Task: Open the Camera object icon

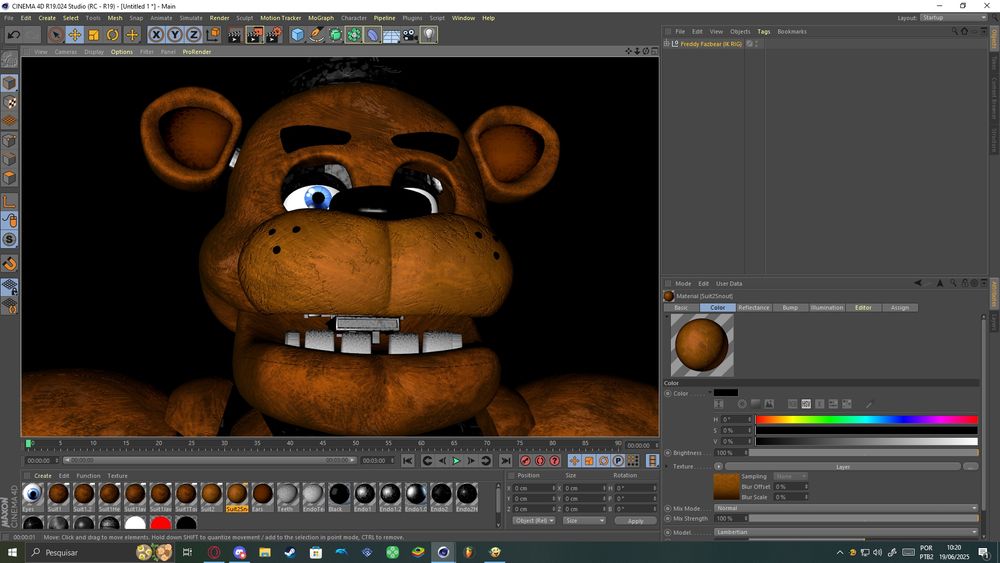Action: click(410, 35)
